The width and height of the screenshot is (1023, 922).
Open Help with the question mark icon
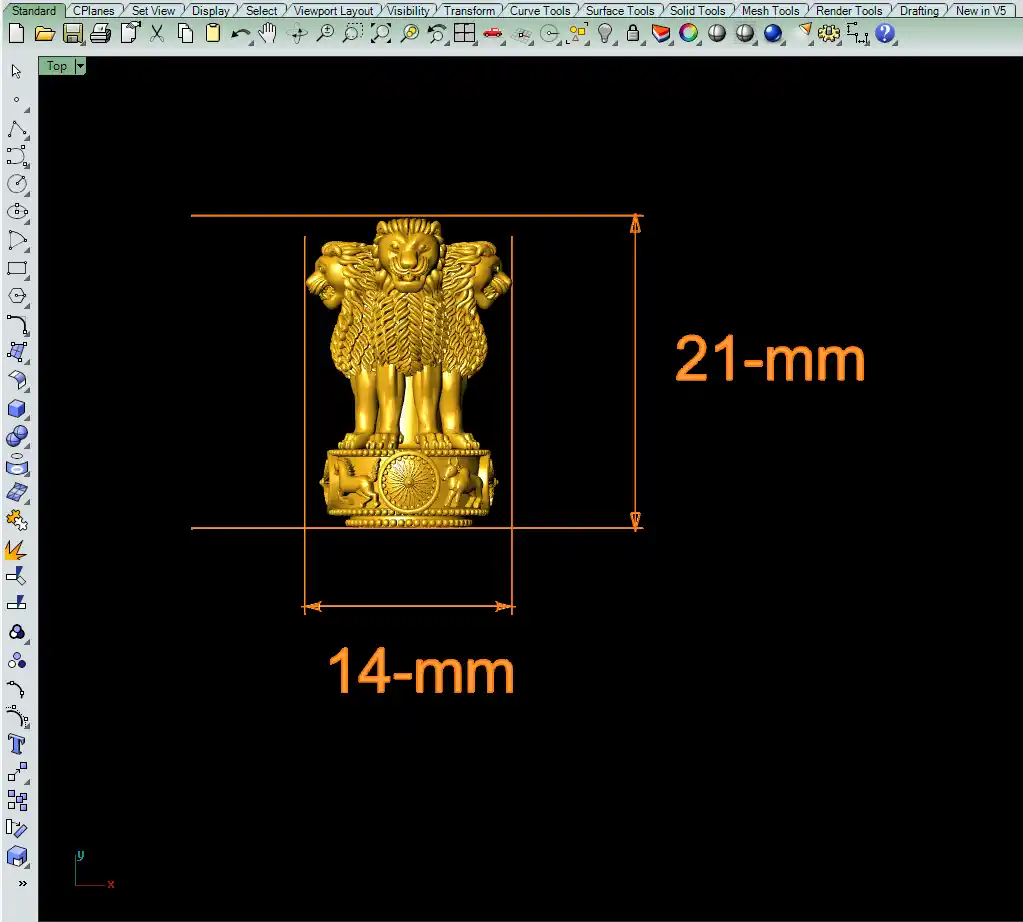[885, 33]
